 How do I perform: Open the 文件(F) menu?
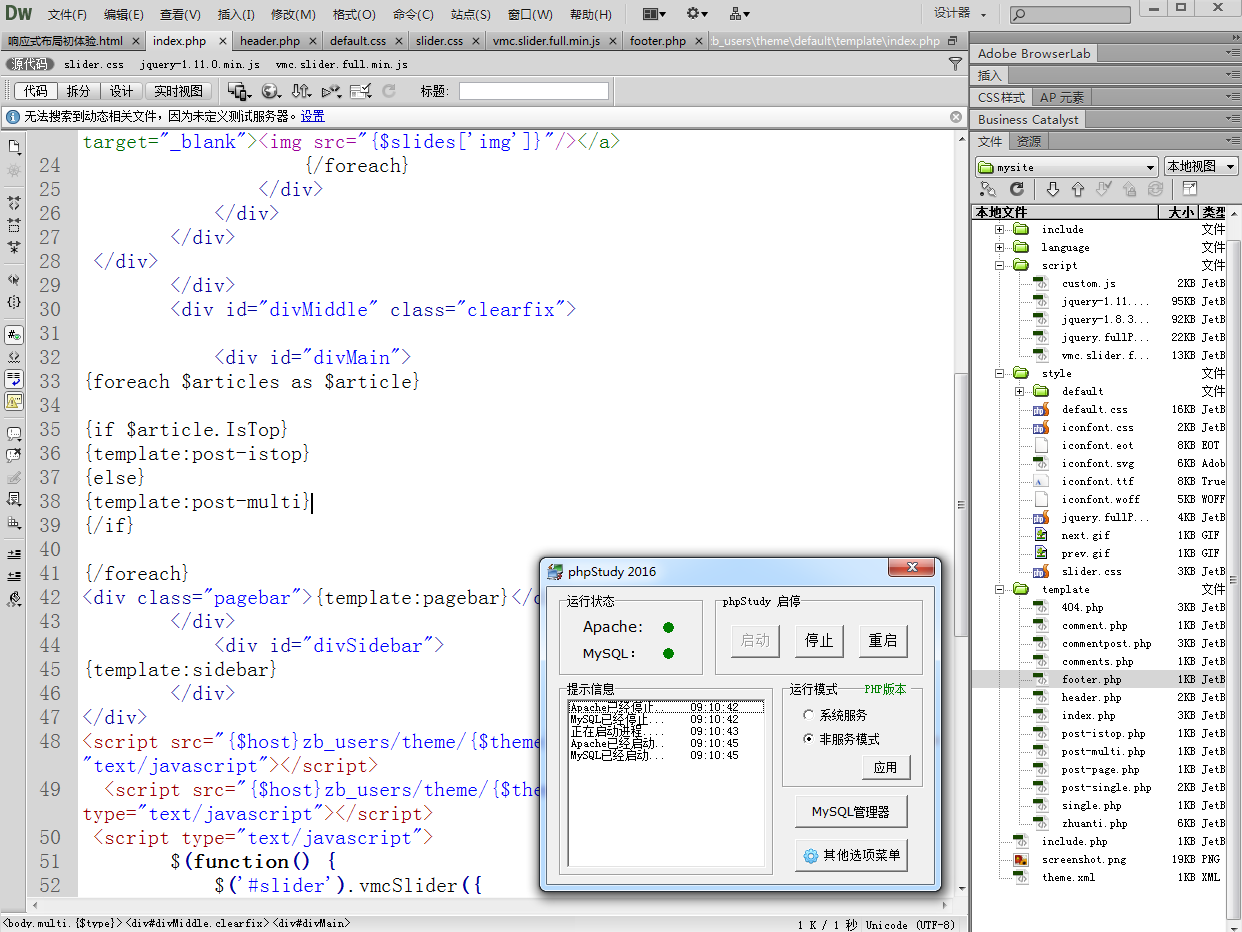tap(67, 15)
